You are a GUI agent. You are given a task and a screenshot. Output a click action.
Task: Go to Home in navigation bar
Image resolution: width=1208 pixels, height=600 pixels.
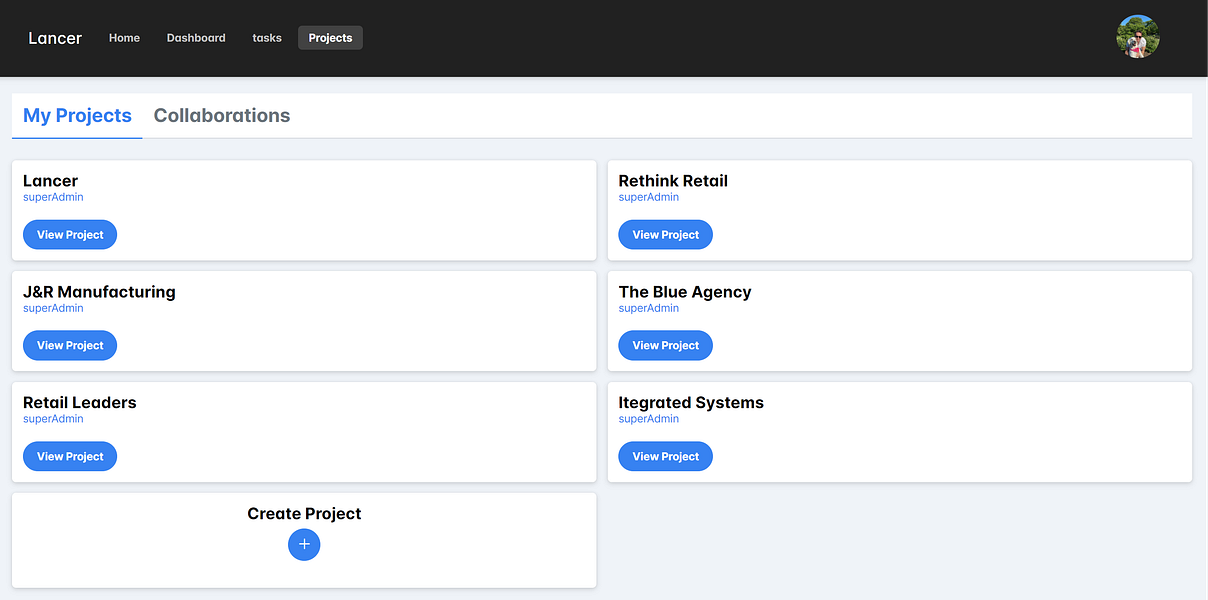tap(124, 38)
